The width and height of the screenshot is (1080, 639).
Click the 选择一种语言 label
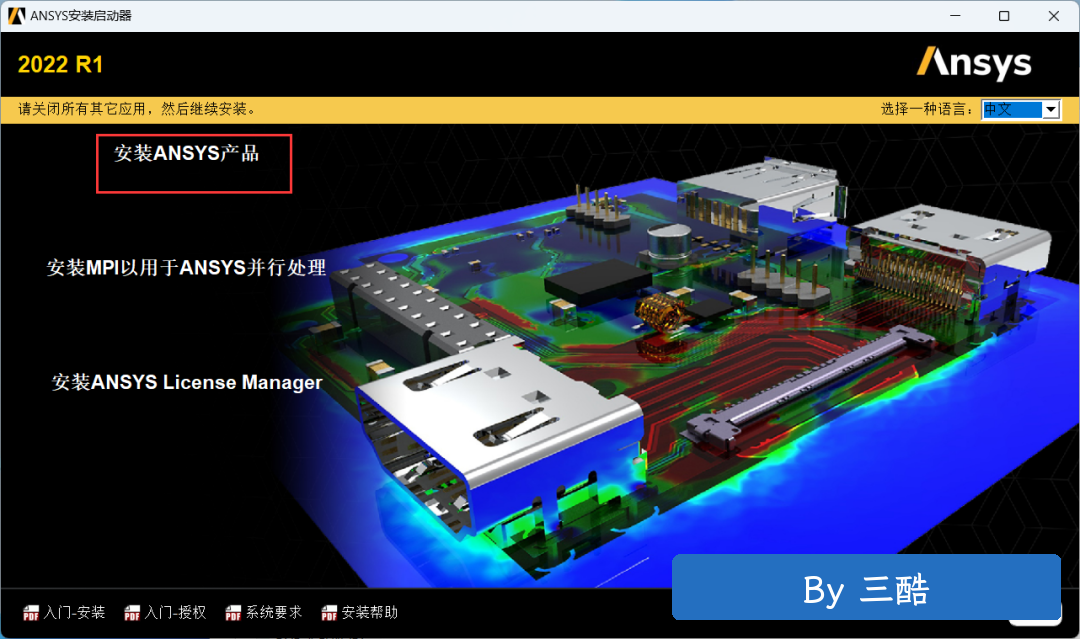[x=927, y=109]
